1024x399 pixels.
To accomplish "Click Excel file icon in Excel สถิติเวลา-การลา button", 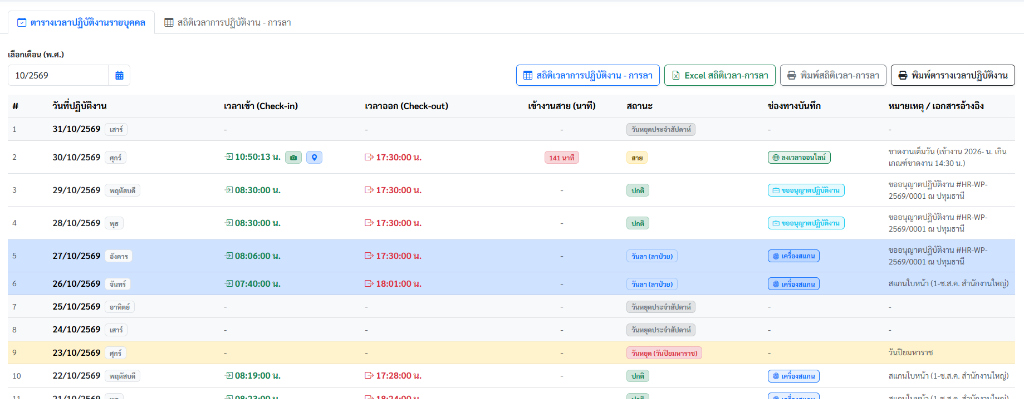I will tap(676, 76).
